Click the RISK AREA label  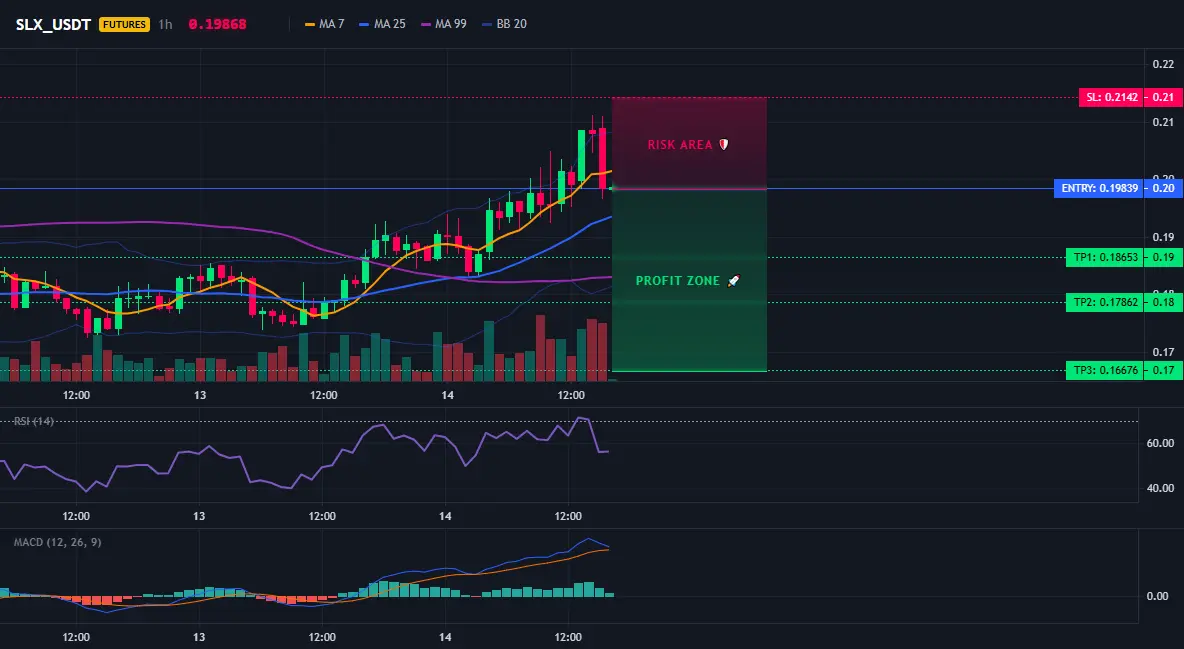coord(680,144)
